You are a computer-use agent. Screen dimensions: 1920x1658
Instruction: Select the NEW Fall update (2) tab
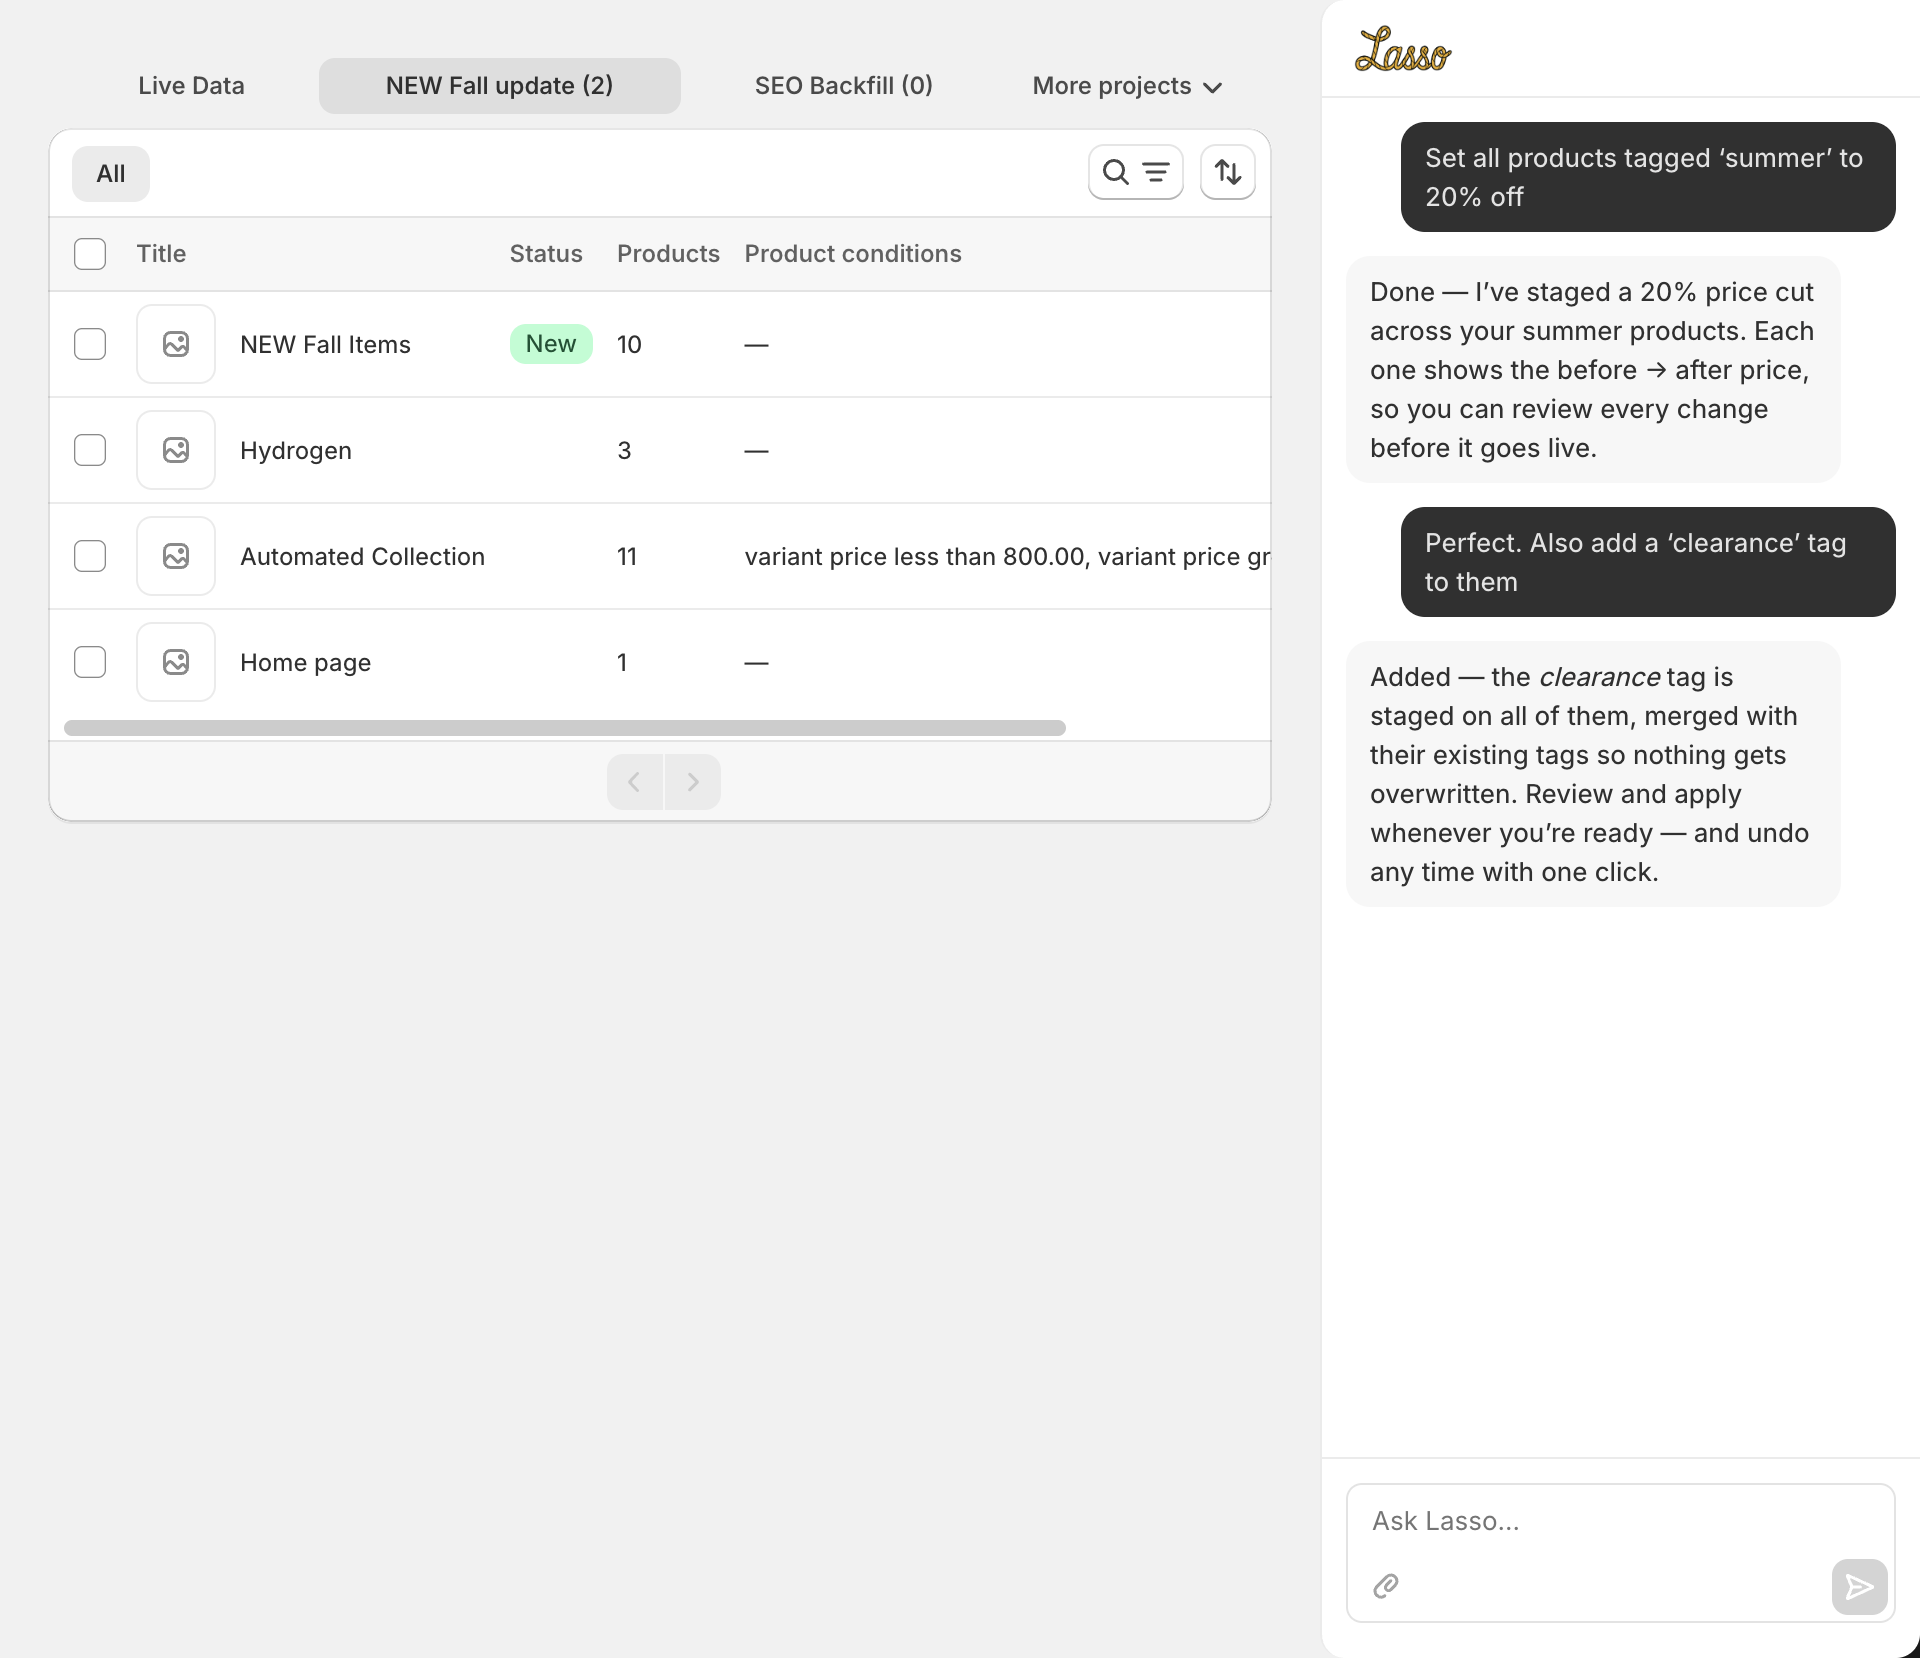(500, 86)
